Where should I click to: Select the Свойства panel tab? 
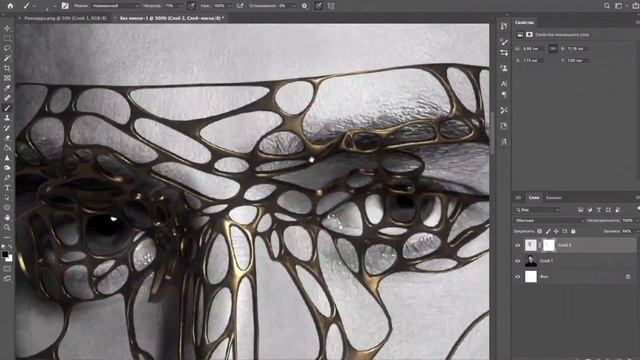524,22
